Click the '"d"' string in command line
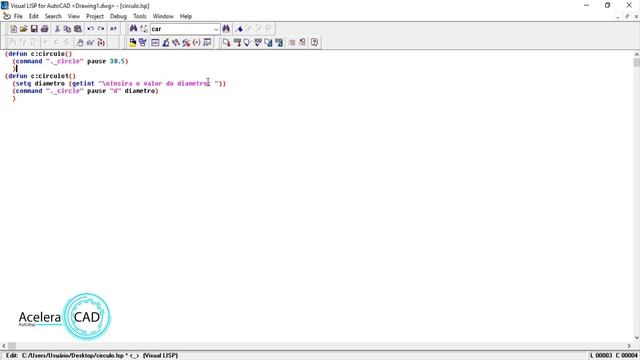Screen dimensions: 640x360 coord(115,91)
